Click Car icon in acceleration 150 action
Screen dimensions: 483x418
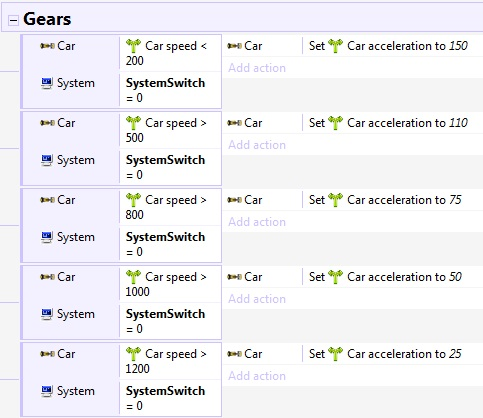pos(234,46)
